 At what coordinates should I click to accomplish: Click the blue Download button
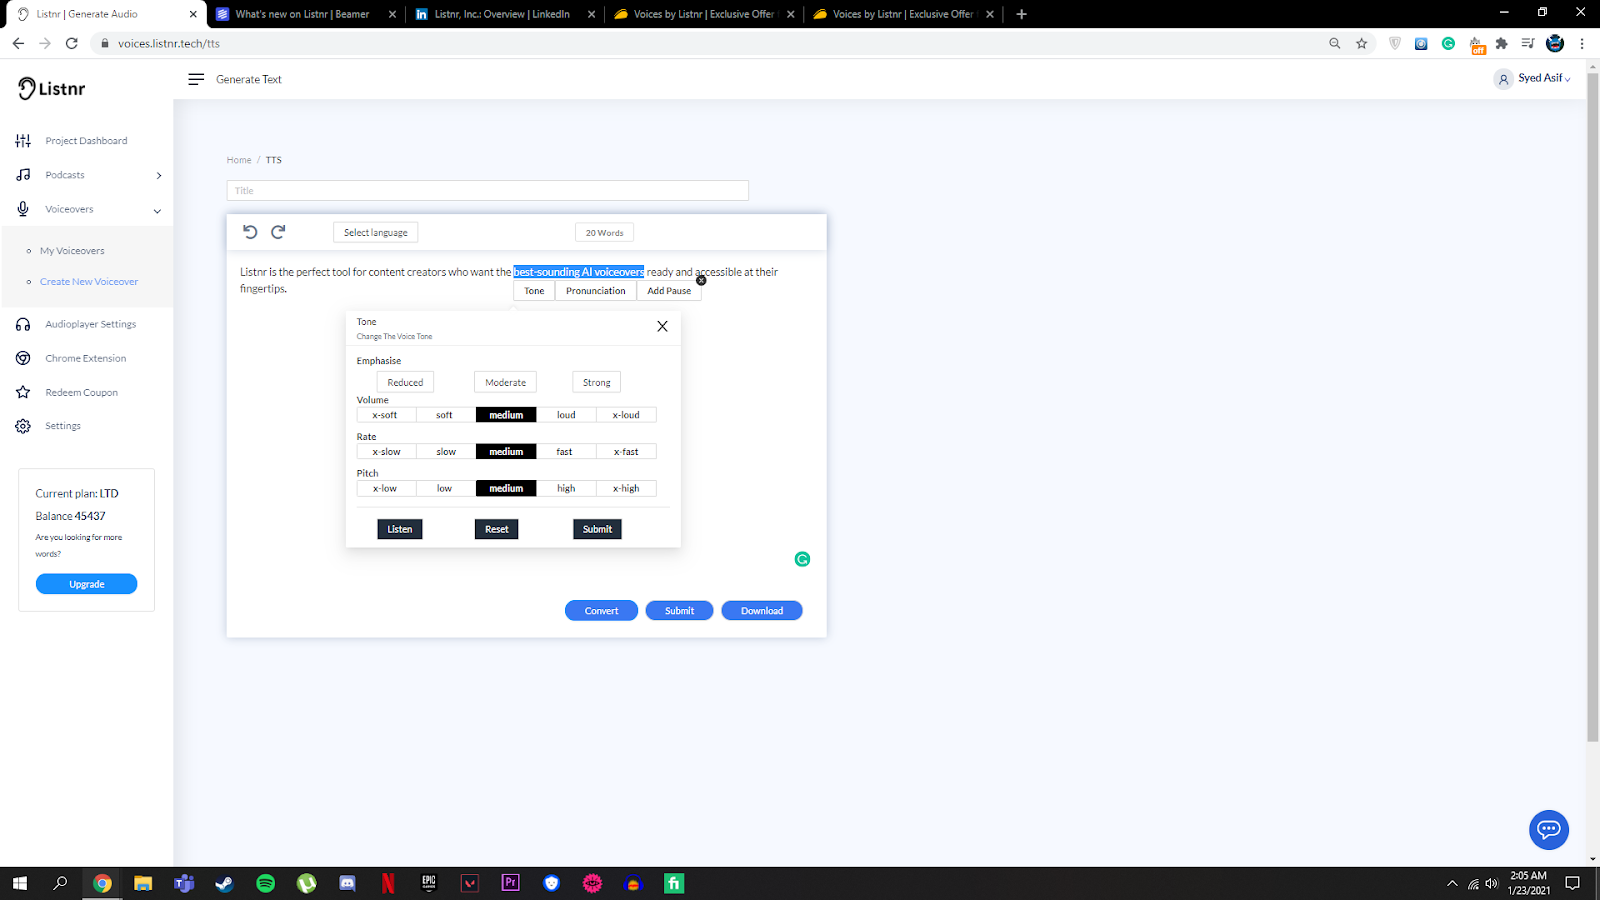click(x=762, y=611)
